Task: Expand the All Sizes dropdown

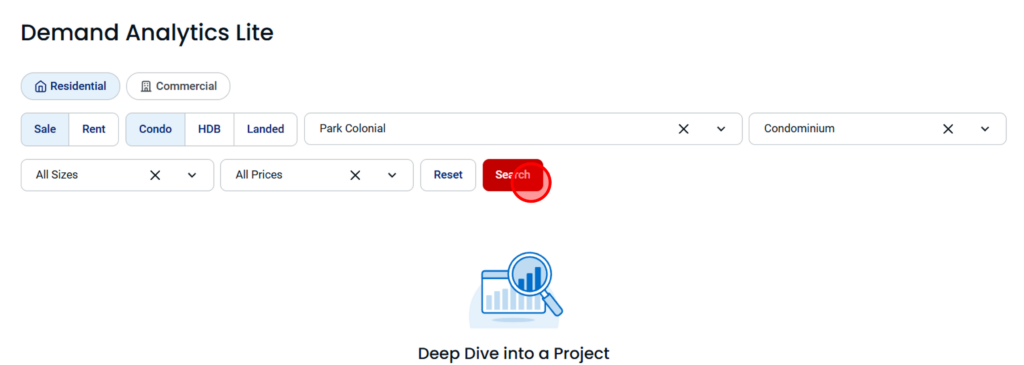Action: (x=192, y=175)
